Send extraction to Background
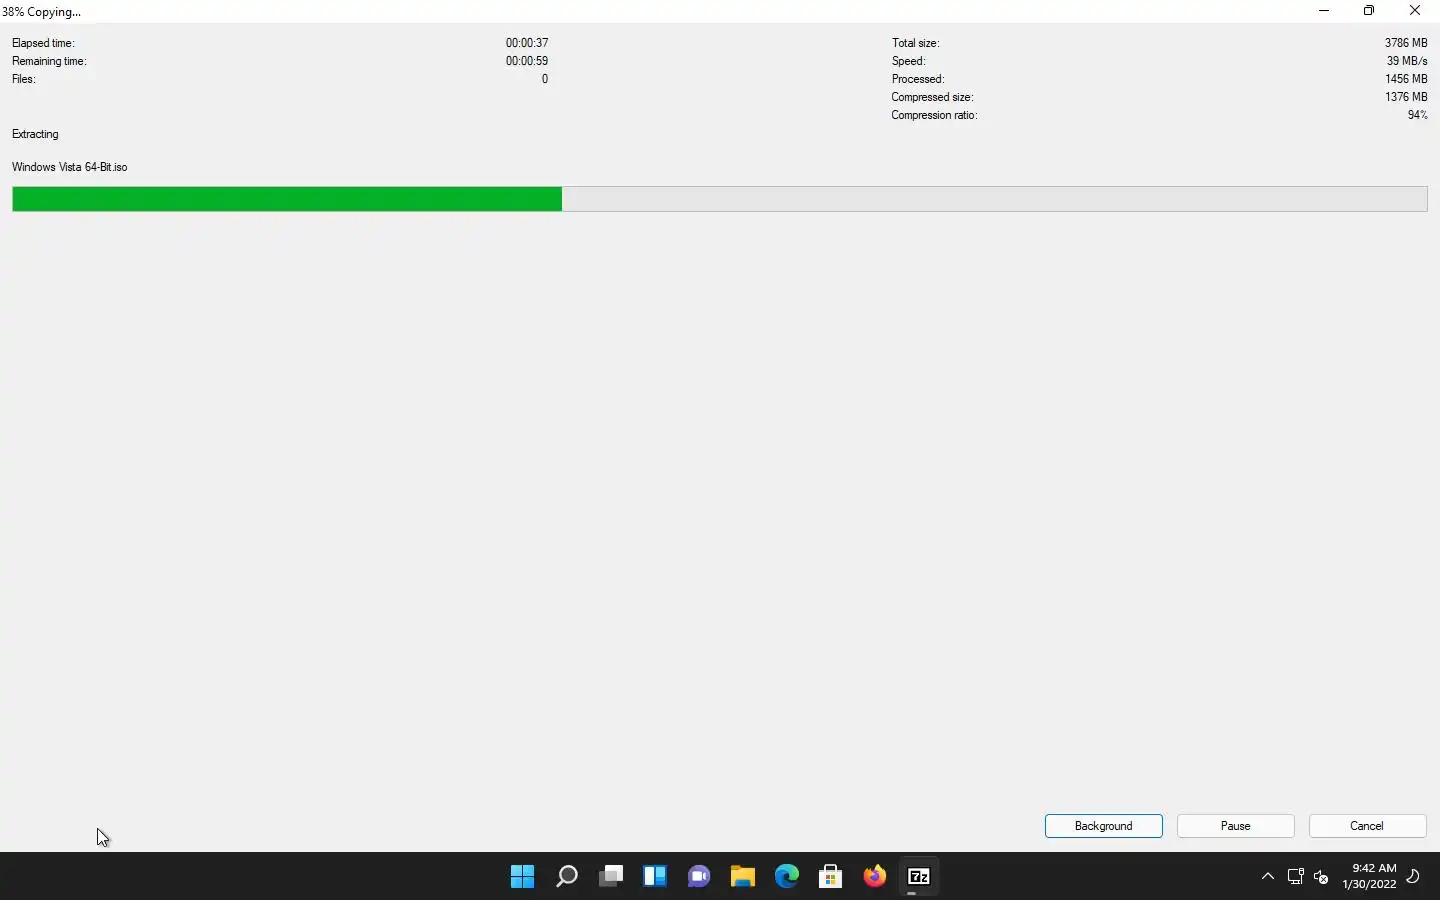 [x=1104, y=826]
